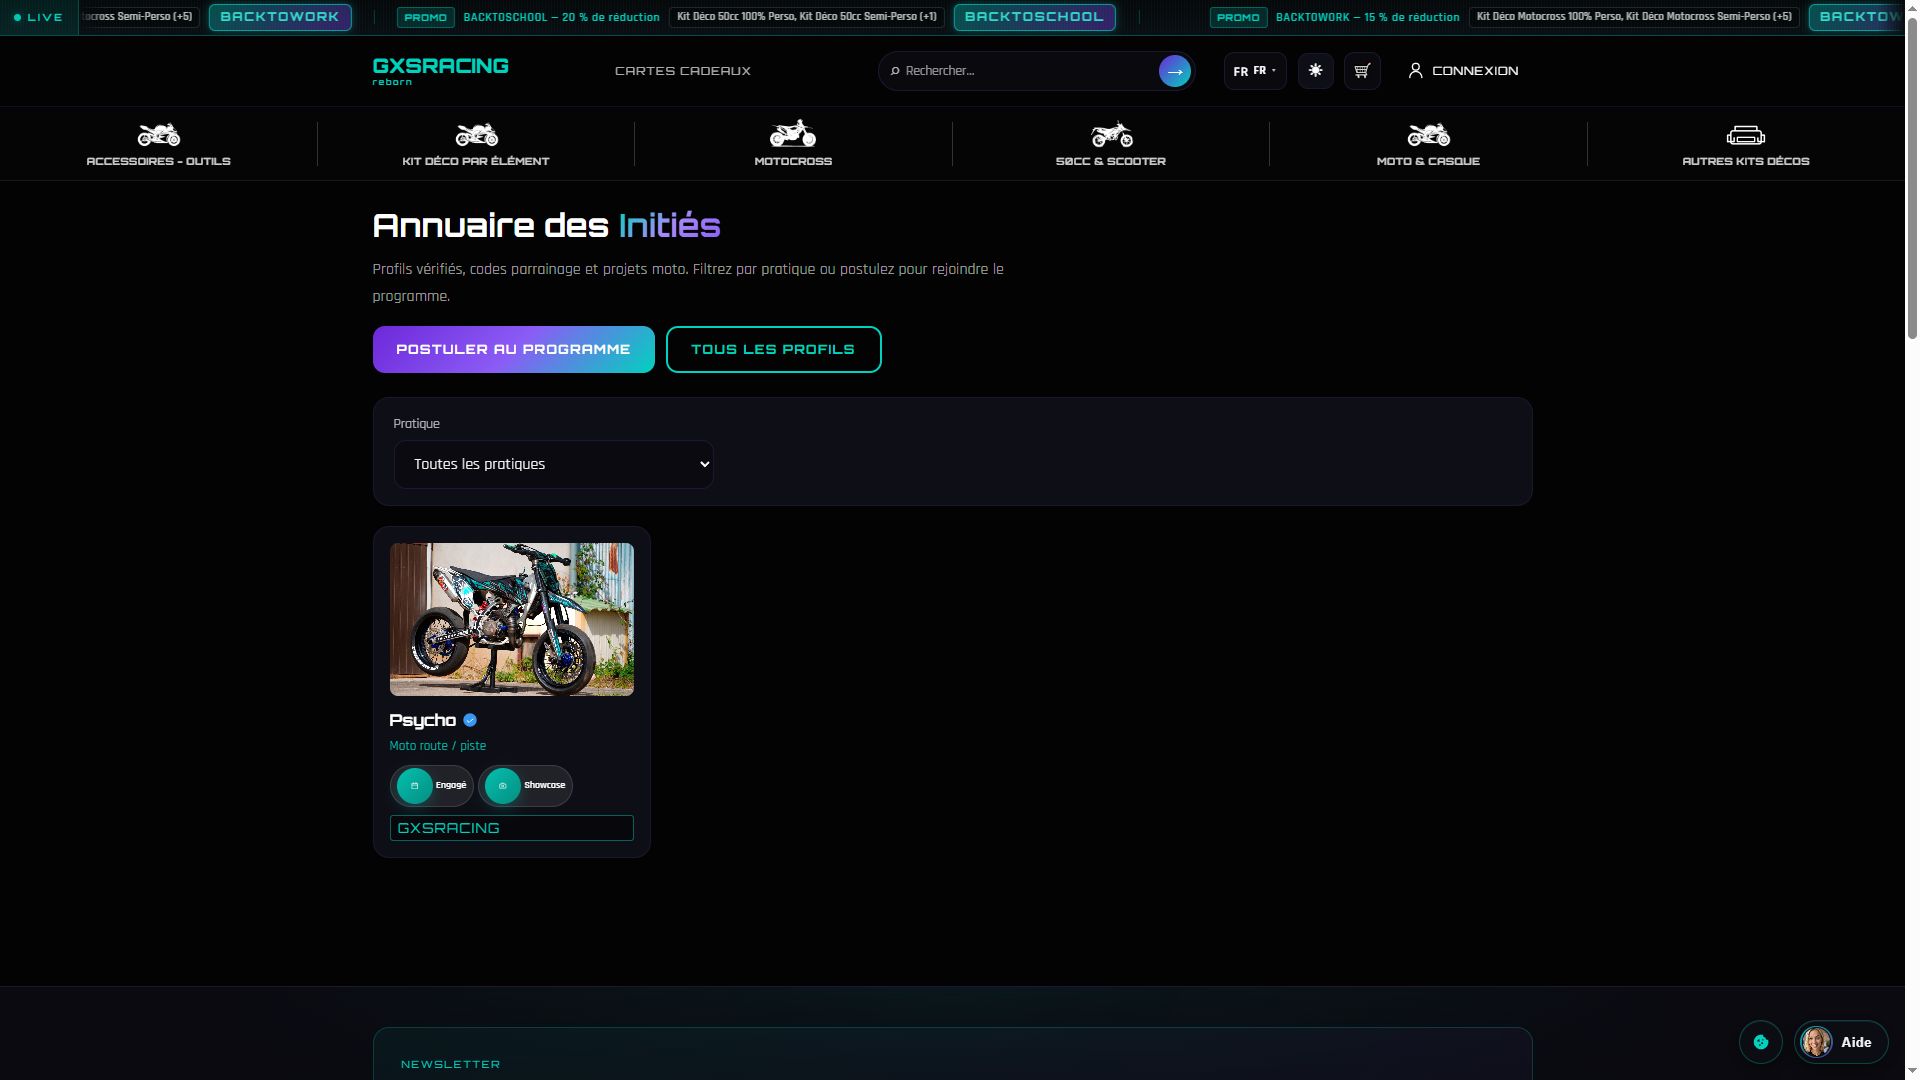
Task: Open cookie settings button
Action: tap(1761, 1042)
